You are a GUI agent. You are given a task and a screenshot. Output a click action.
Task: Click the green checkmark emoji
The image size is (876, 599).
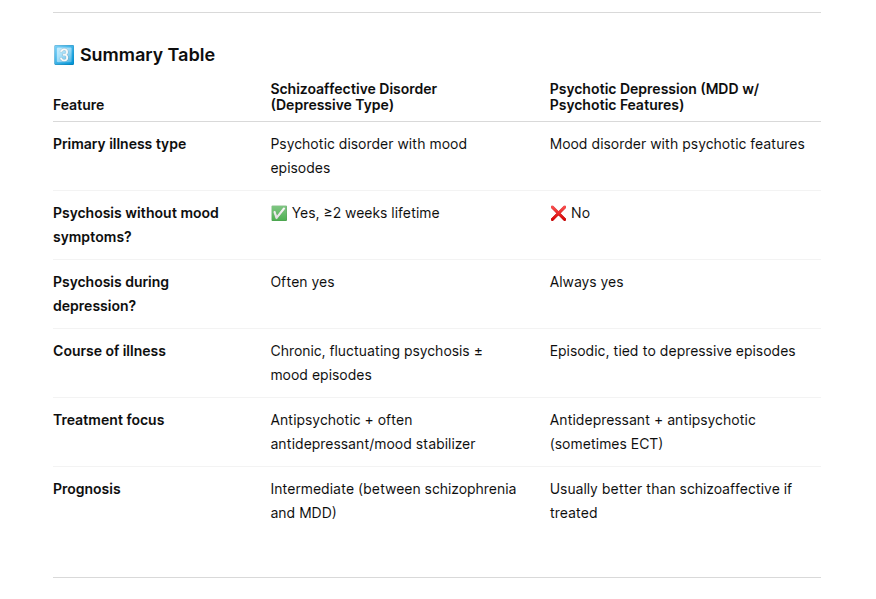coord(279,213)
